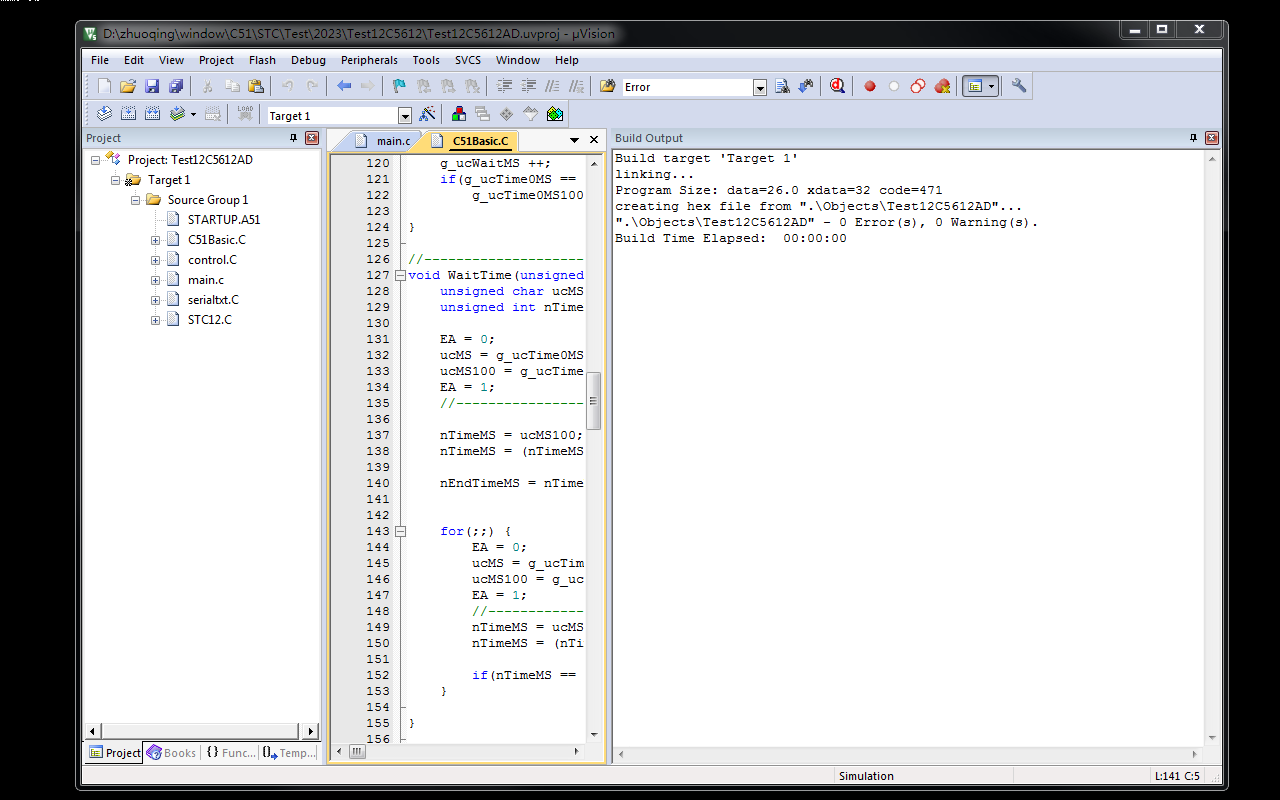Image resolution: width=1280 pixels, height=800 pixels.
Task: Open the Pack Installer icon
Action: [x=555, y=114]
